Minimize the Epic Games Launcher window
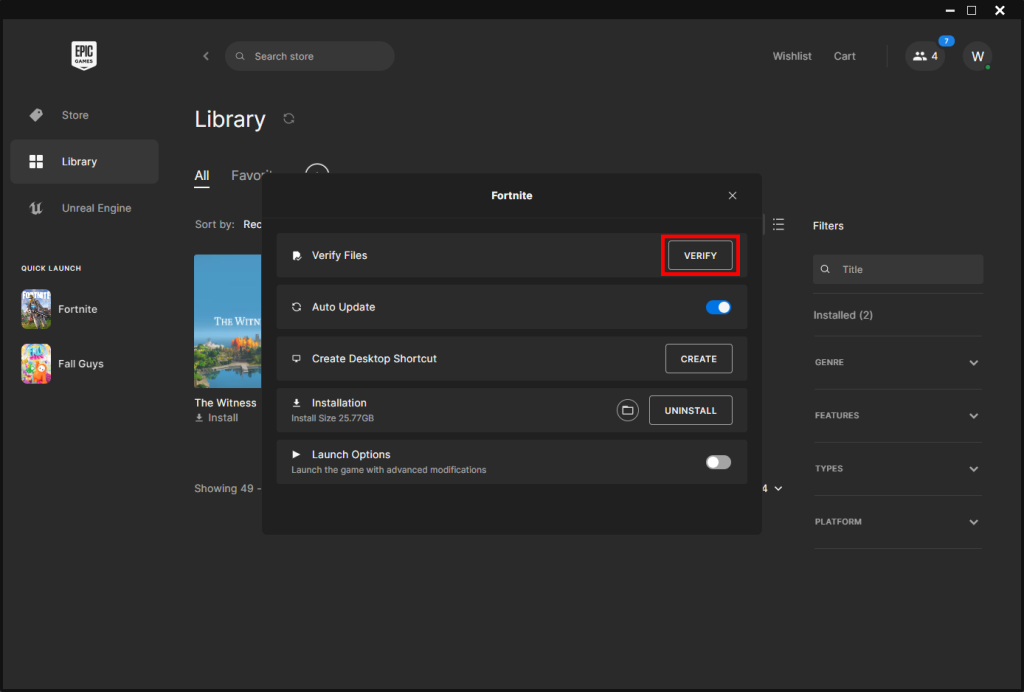The height and width of the screenshot is (692, 1024). [950, 10]
